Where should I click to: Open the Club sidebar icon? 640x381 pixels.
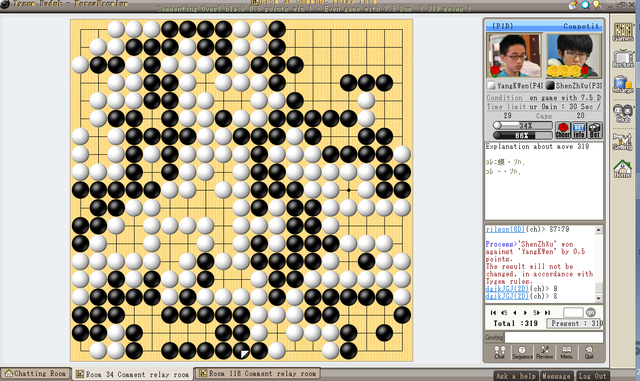coord(623,113)
